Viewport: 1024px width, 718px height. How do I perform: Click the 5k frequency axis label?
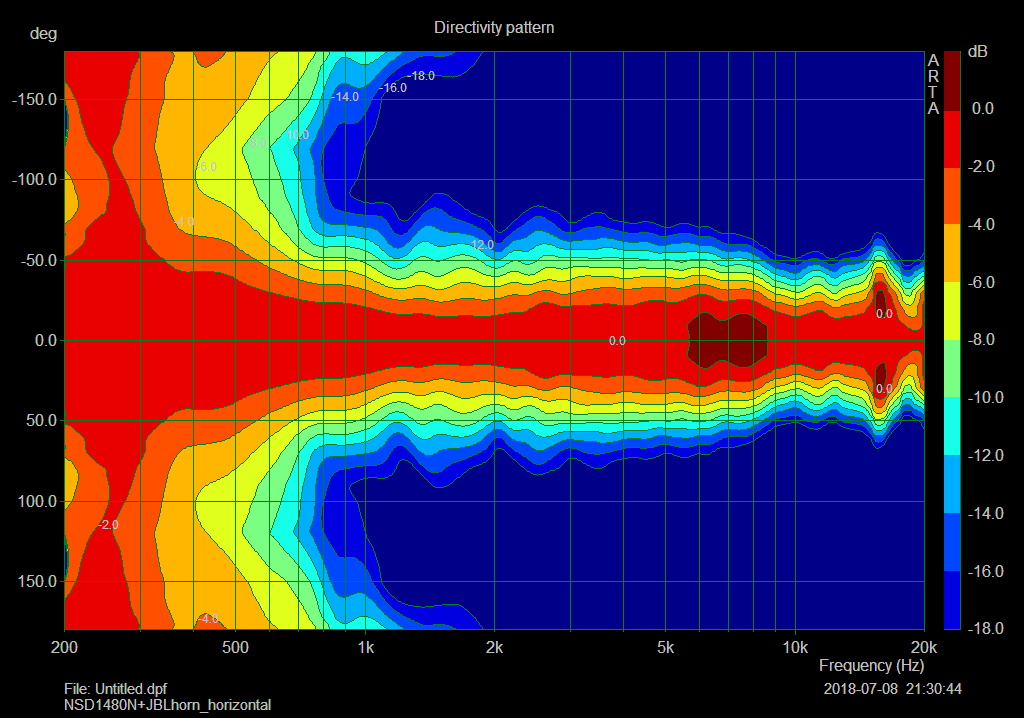click(665, 647)
